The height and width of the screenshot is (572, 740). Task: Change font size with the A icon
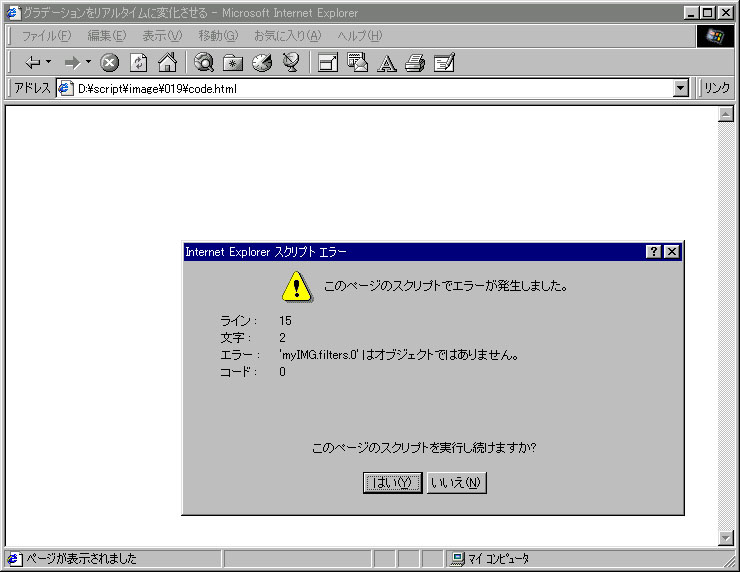387,63
